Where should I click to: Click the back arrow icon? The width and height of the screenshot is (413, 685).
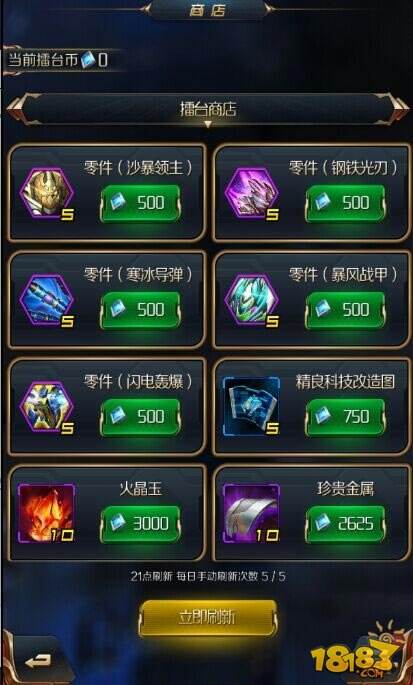click(38, 662)
